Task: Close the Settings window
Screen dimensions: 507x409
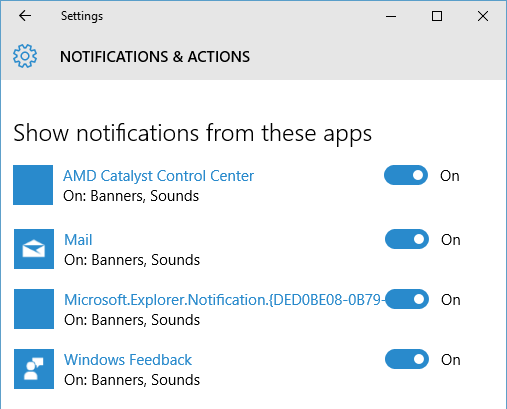Action: 483,16
